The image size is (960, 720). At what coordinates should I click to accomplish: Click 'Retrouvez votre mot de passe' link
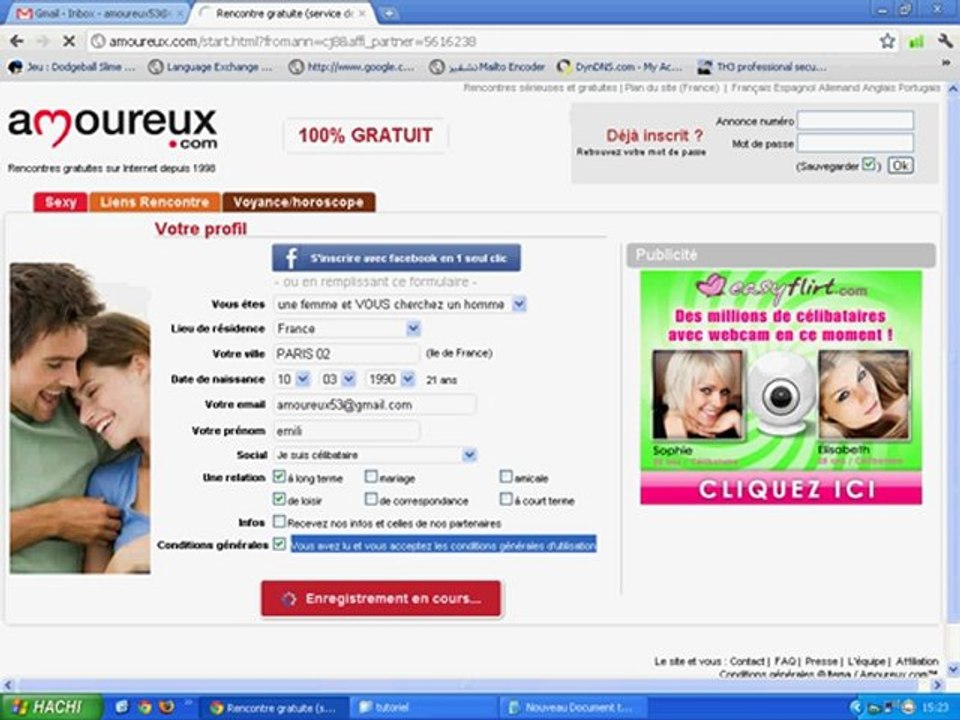(641, 152)
